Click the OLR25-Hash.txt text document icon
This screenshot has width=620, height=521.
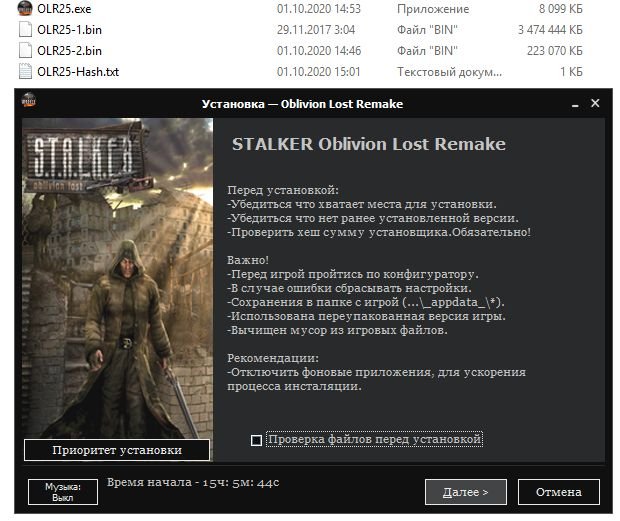[x=25, y=71]
